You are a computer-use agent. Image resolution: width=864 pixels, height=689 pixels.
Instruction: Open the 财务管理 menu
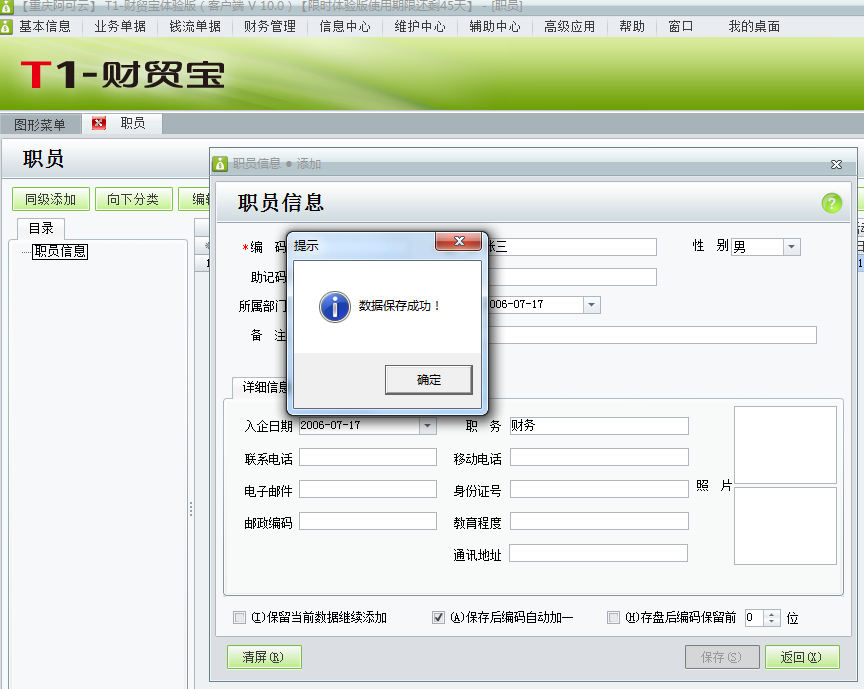(x=270, y=26)
